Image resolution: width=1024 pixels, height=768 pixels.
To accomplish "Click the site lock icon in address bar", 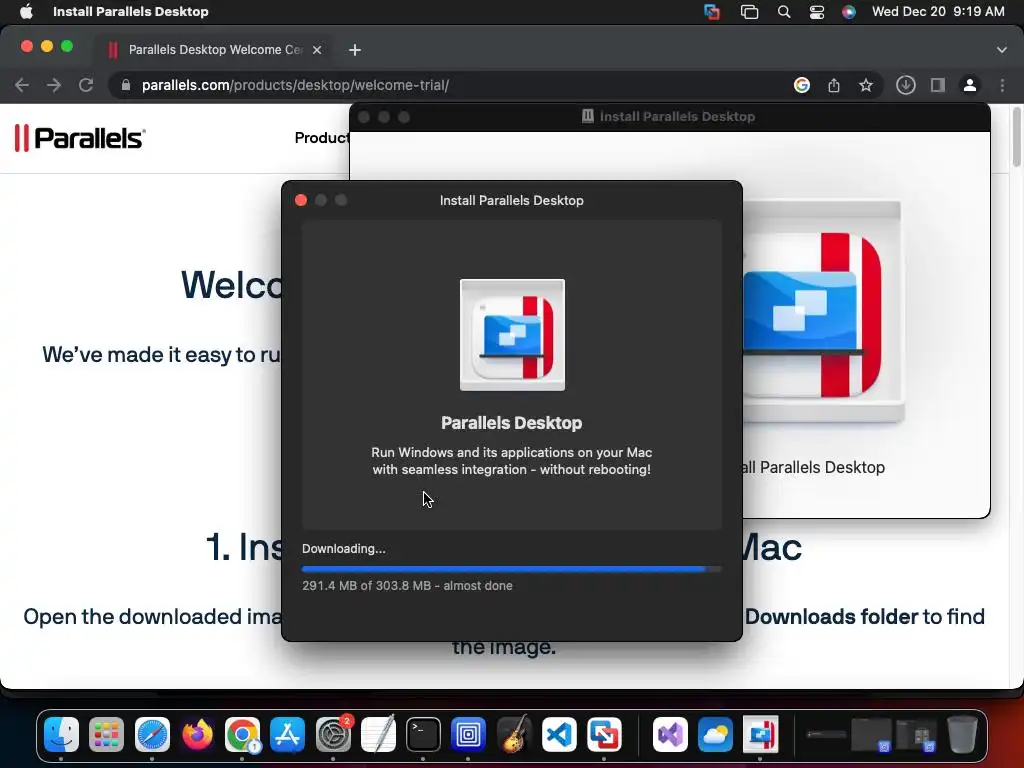I will pos(126,85).
